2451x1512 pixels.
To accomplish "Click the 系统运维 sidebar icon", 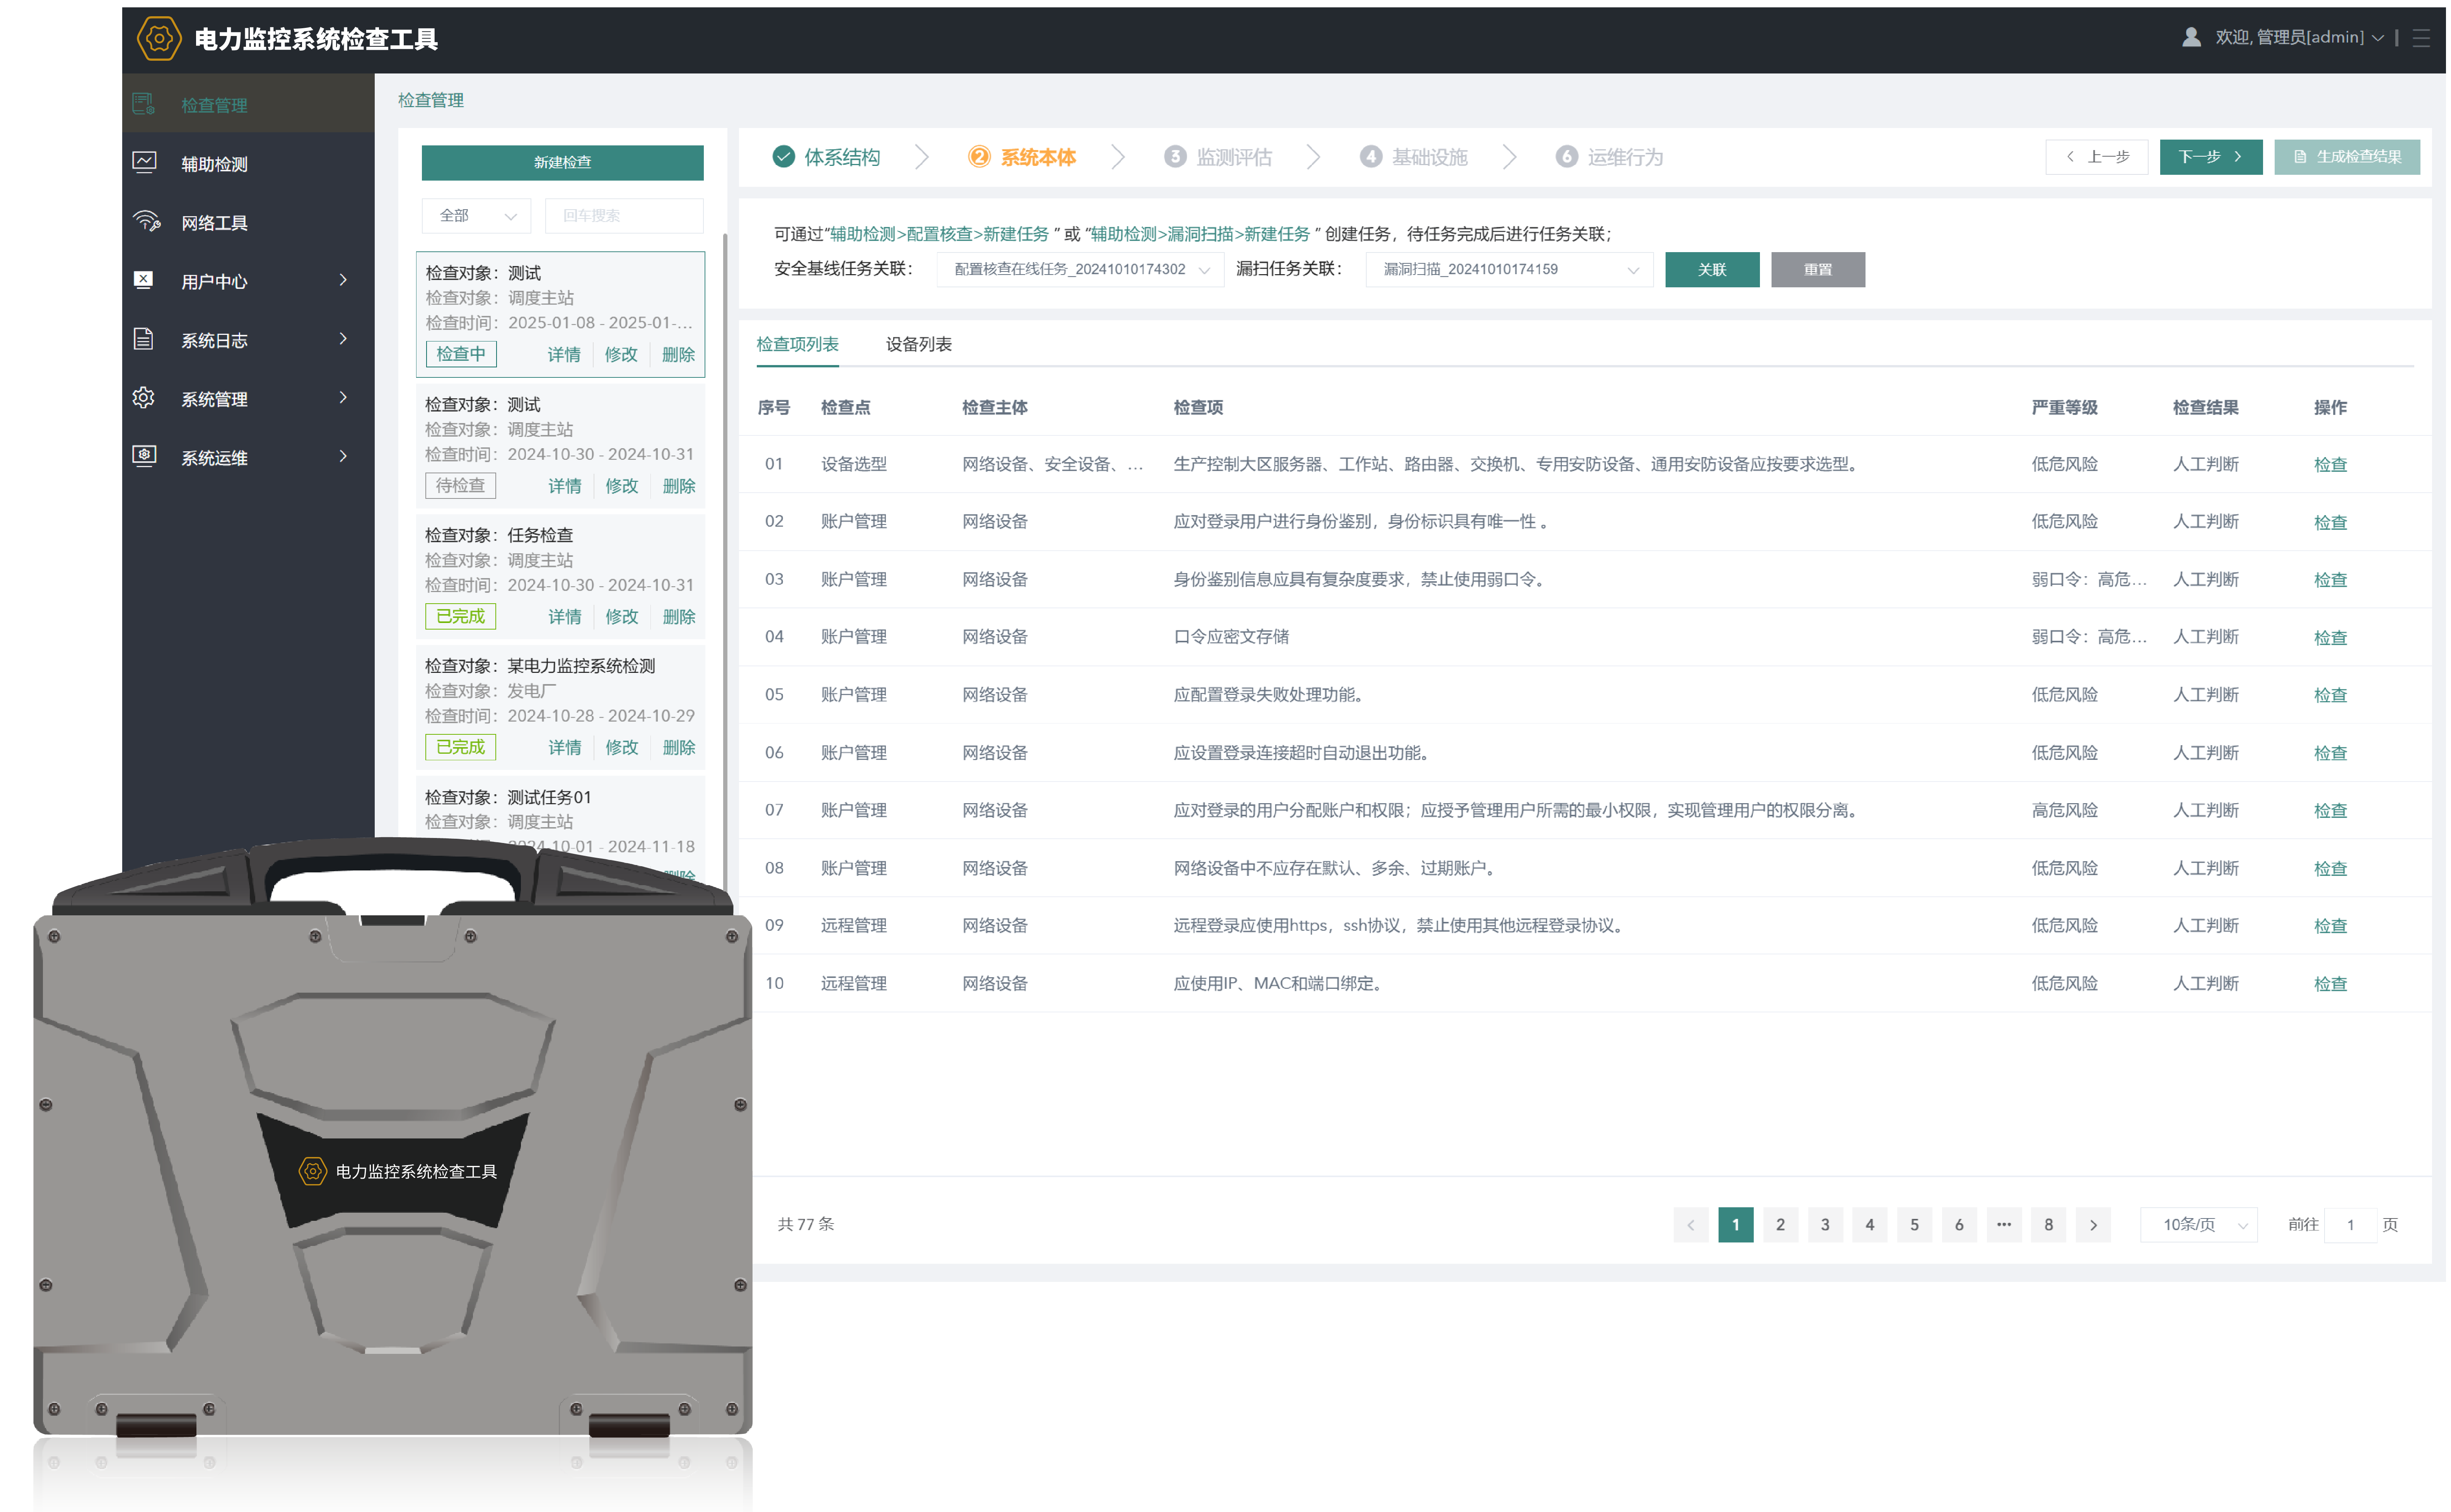I will (144, 456).
